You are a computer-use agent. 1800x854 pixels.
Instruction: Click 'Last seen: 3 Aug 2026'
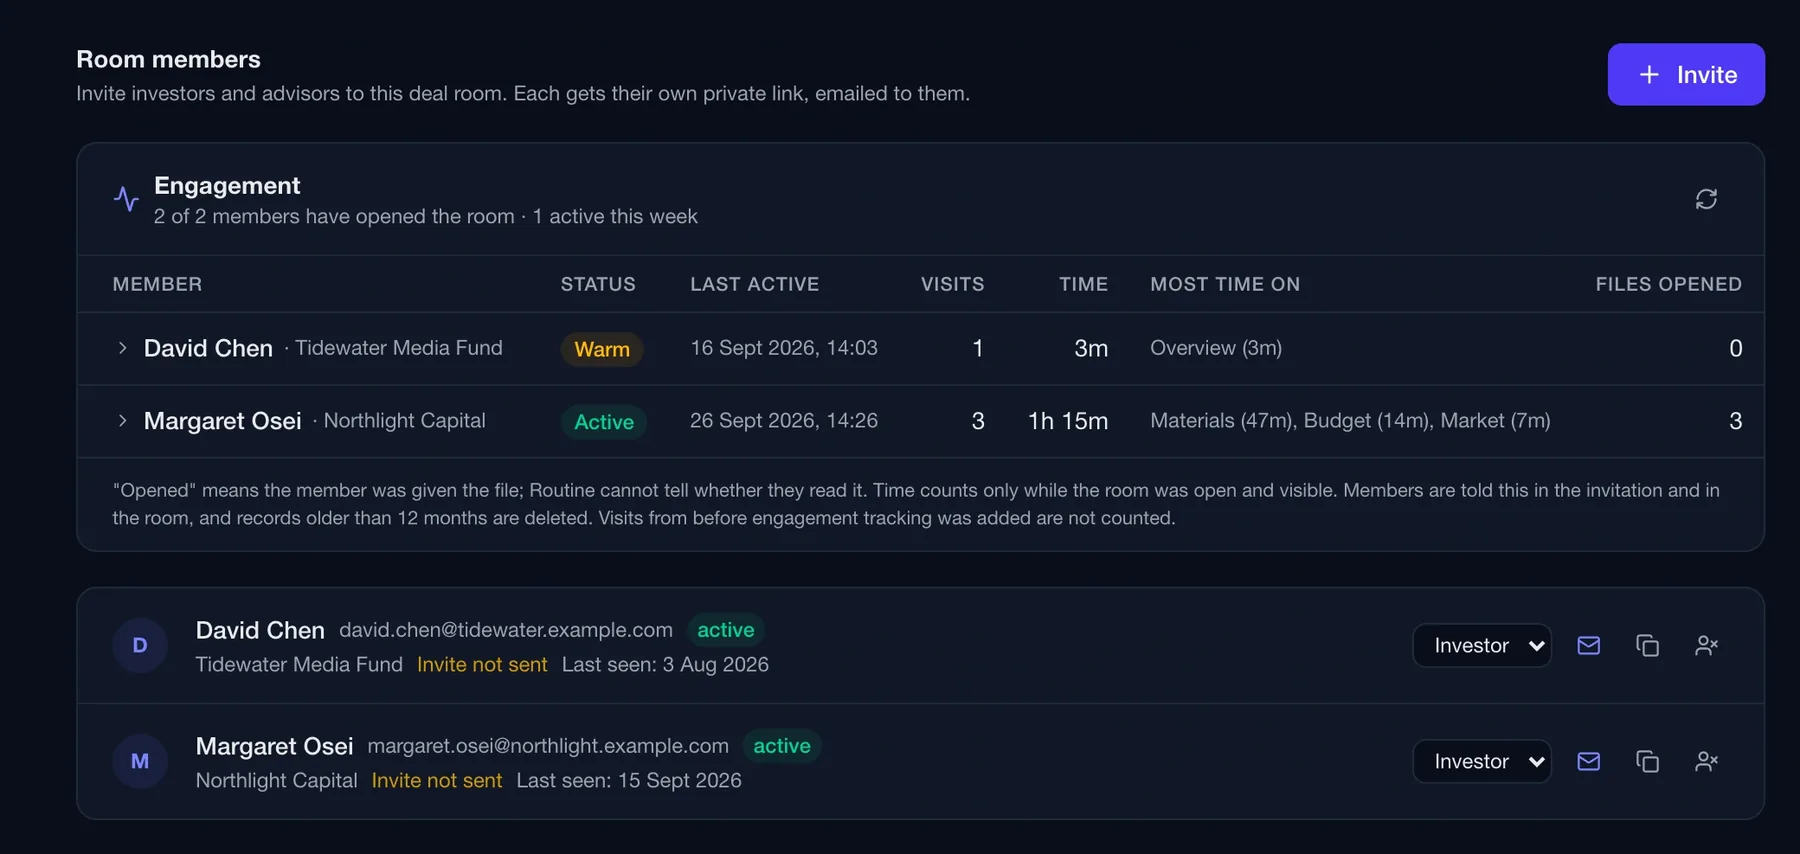(665, 665)
